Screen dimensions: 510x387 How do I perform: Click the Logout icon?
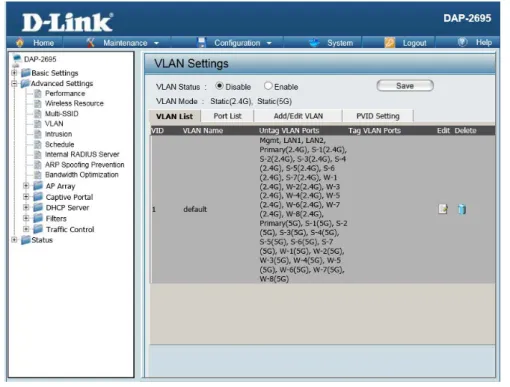click(x=389, y=43)
